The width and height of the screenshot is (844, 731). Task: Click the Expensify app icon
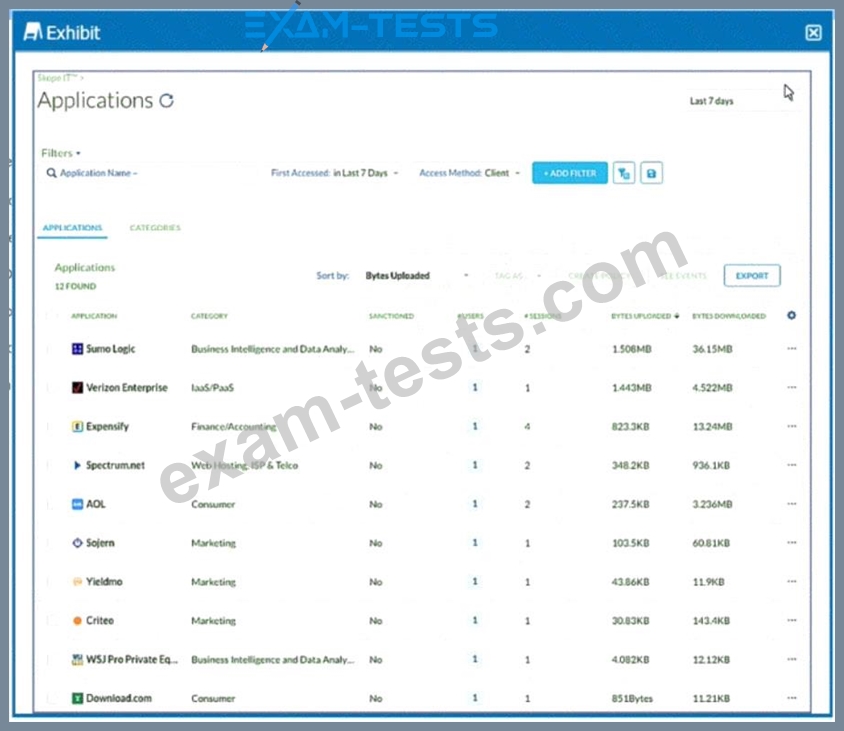click(x=78, y=426)
